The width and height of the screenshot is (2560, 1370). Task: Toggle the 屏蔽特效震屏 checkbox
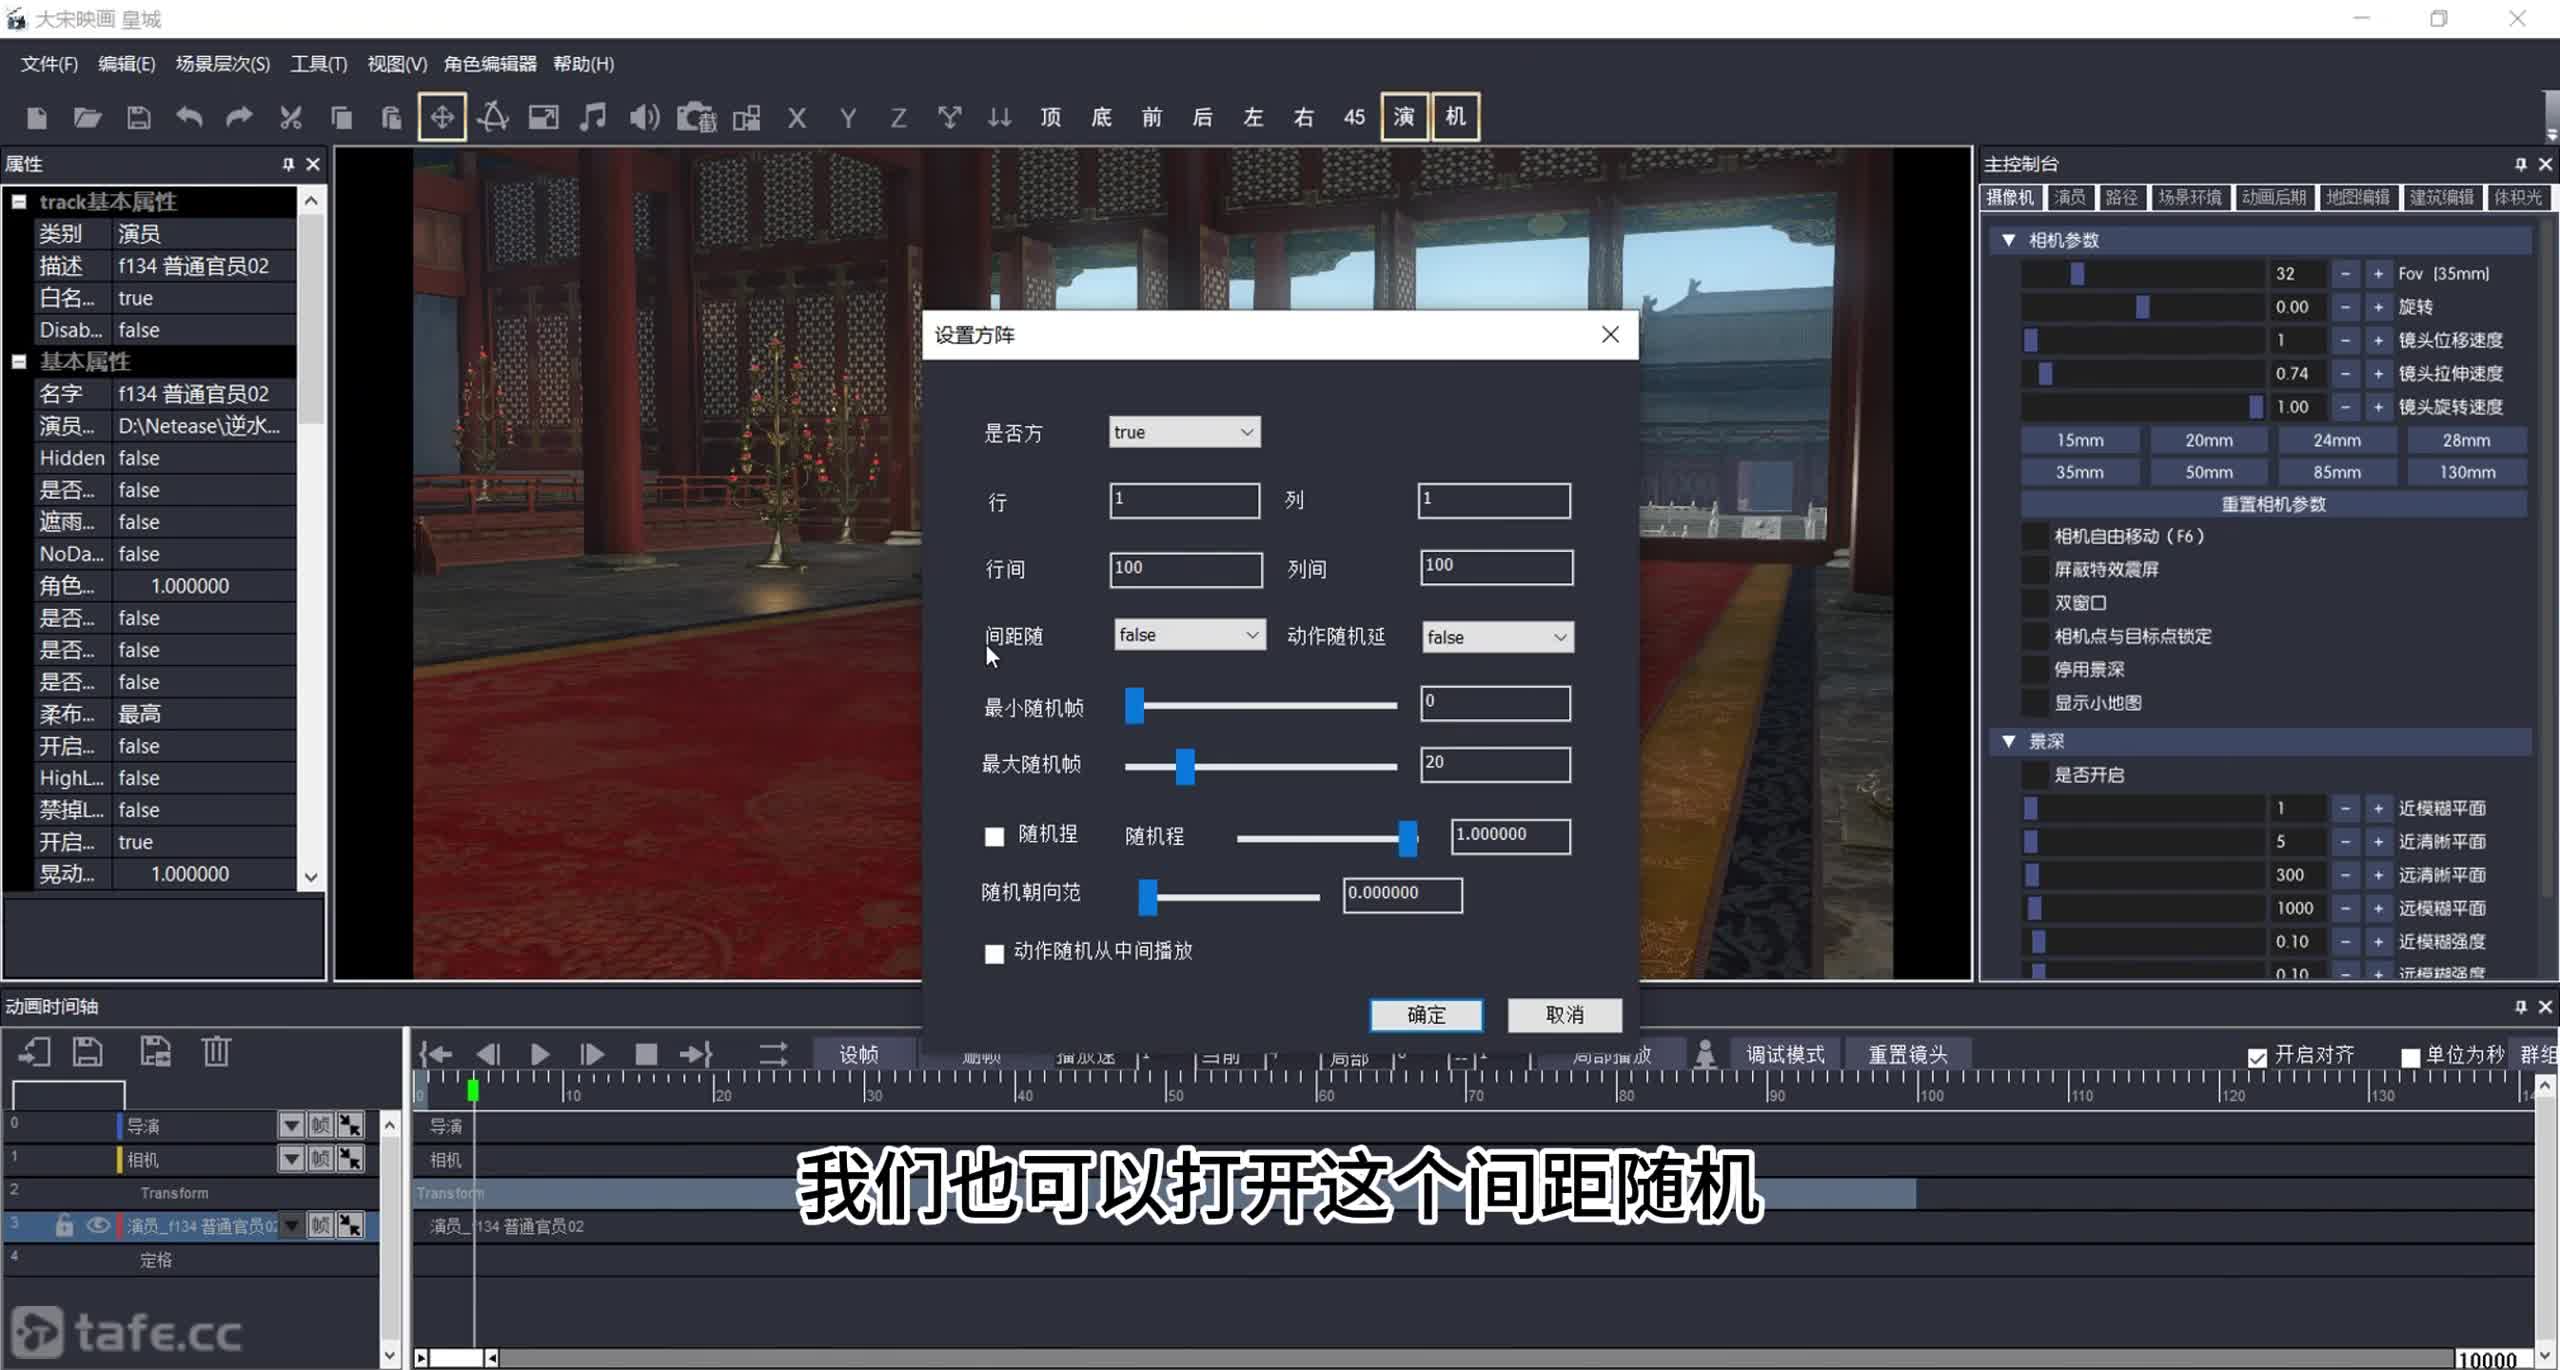coord(2034,570)
